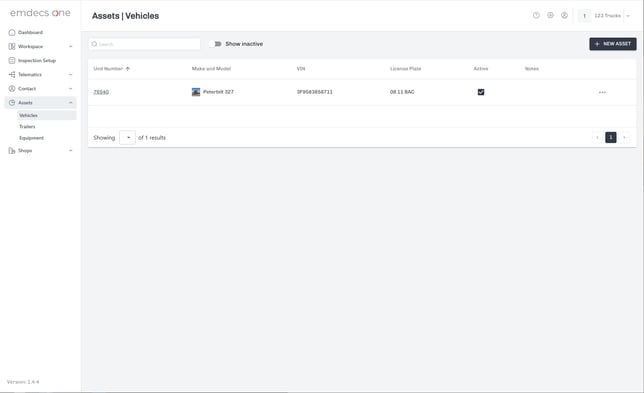Image resolution: width=644 pixels, height=393 pixels.
Task: Uncheck Active checkbox for Peterbilt 327
Action: coord(481,92)
